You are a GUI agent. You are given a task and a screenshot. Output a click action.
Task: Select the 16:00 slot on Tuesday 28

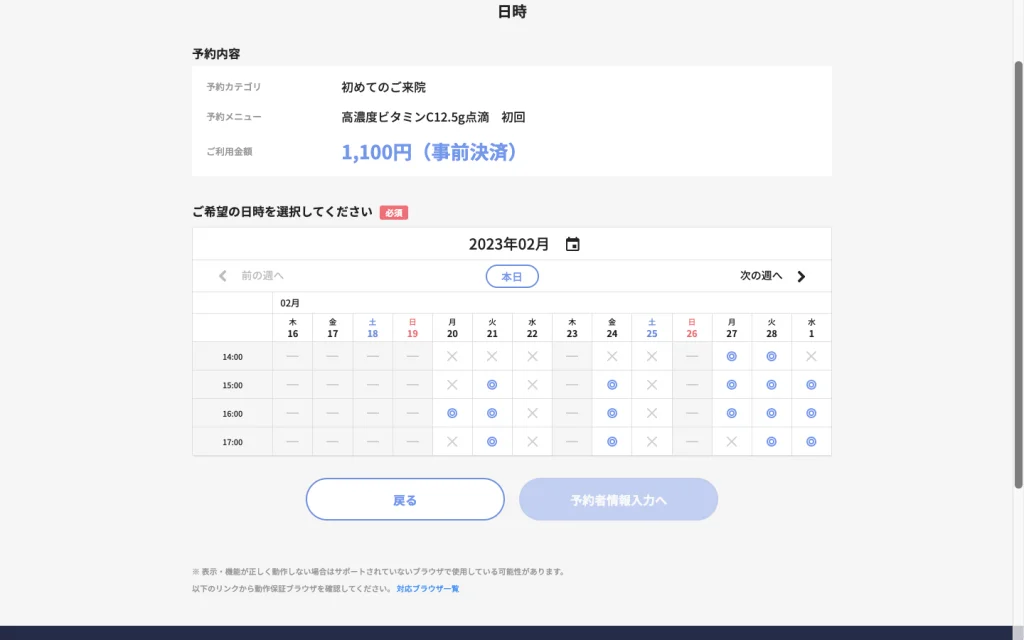point(771,413)
